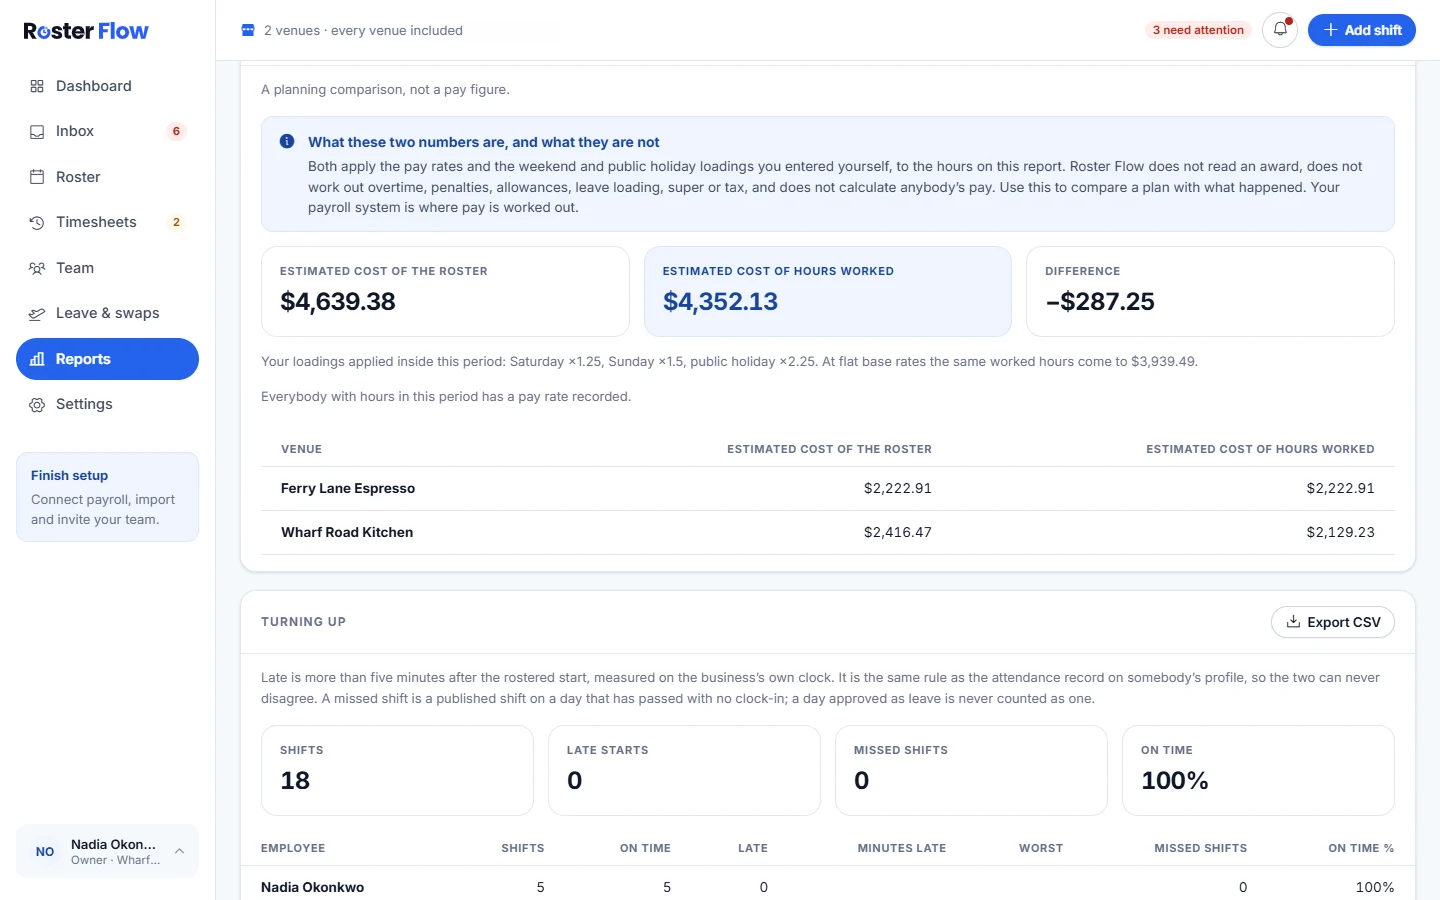Open the Team page
This screenshot has width=1440, height=900.
(107, 268)
